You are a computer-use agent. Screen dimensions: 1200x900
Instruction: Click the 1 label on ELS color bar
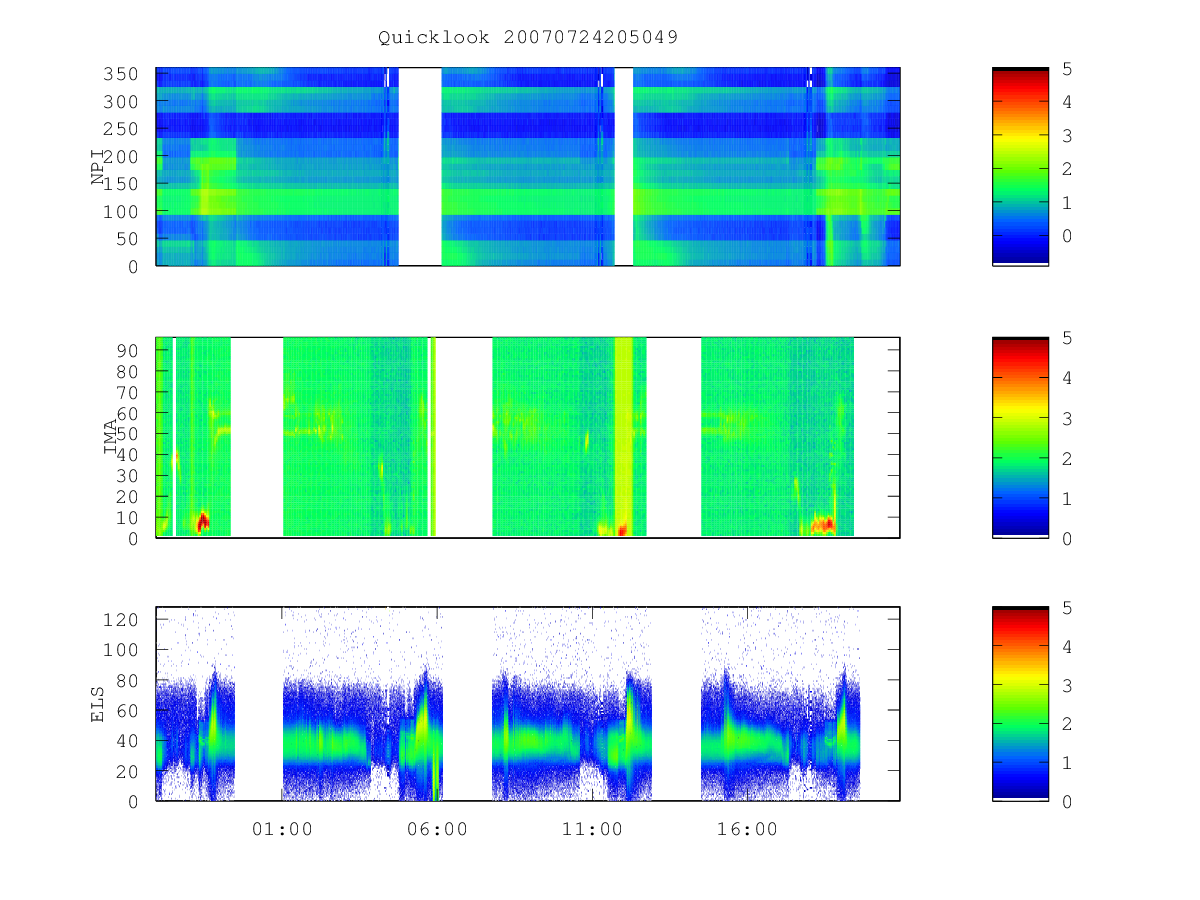click(x=1068, y=763)
